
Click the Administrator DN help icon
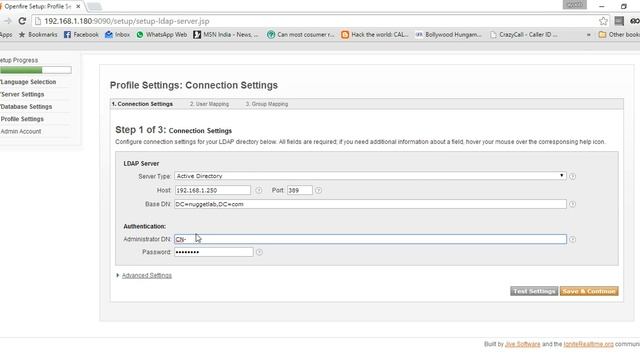coord(572,240)
